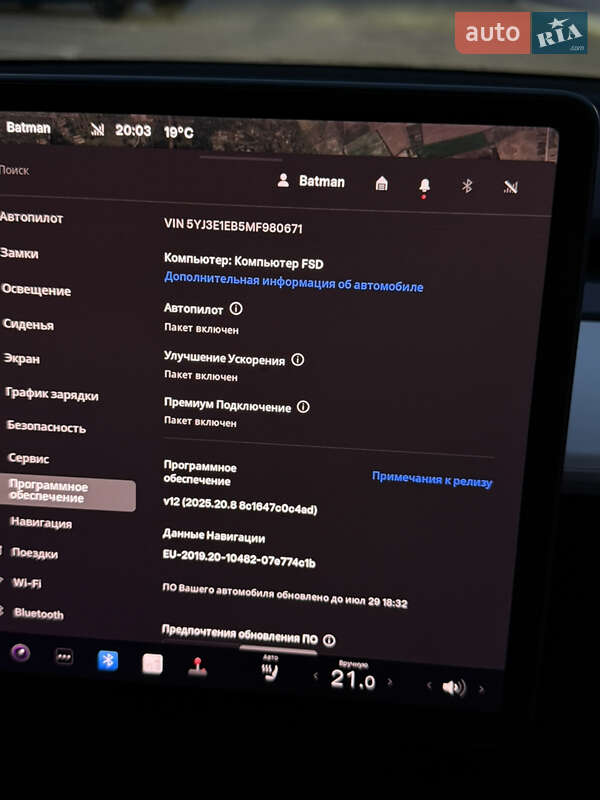600x800 pixels.
Task: Select Программное обеспечение sidebar item
Action: [68, 492]
